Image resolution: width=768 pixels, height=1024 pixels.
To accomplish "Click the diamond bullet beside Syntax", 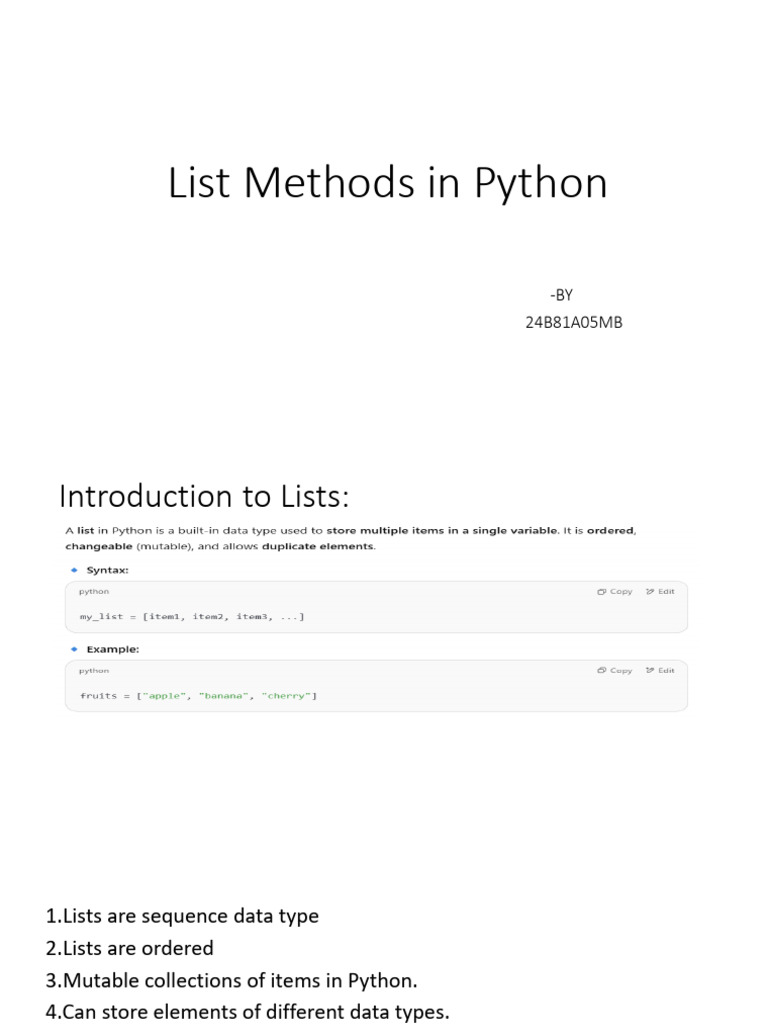I will pos(73,570).
